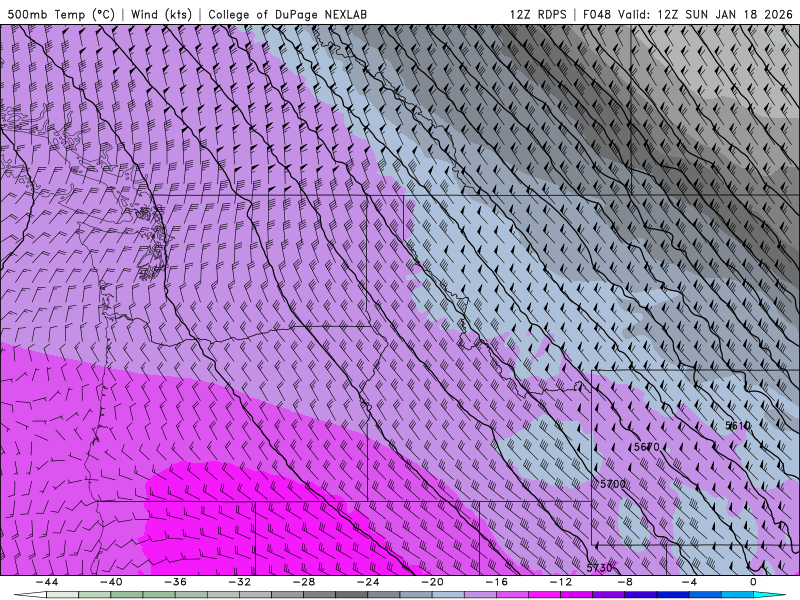
Task: Click the -44 colorbar label
Action: pos(46,582)
